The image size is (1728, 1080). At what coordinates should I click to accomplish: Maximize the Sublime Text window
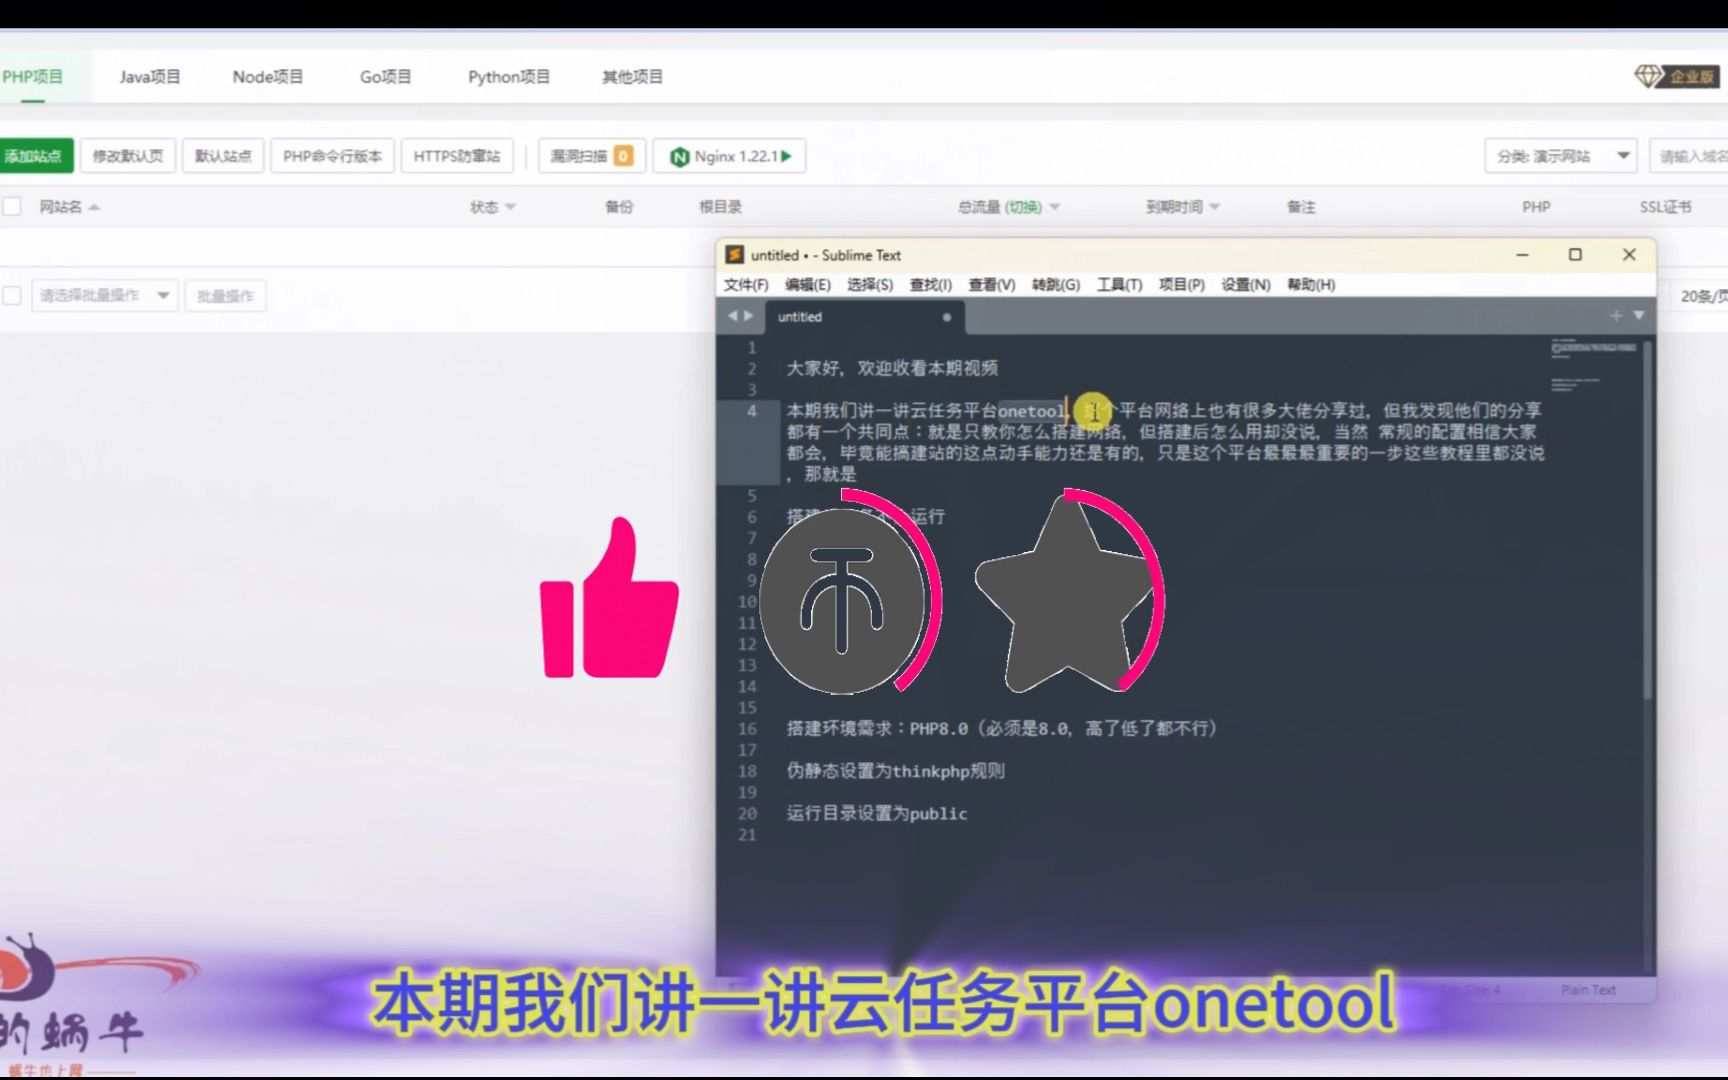(1575, 255)
